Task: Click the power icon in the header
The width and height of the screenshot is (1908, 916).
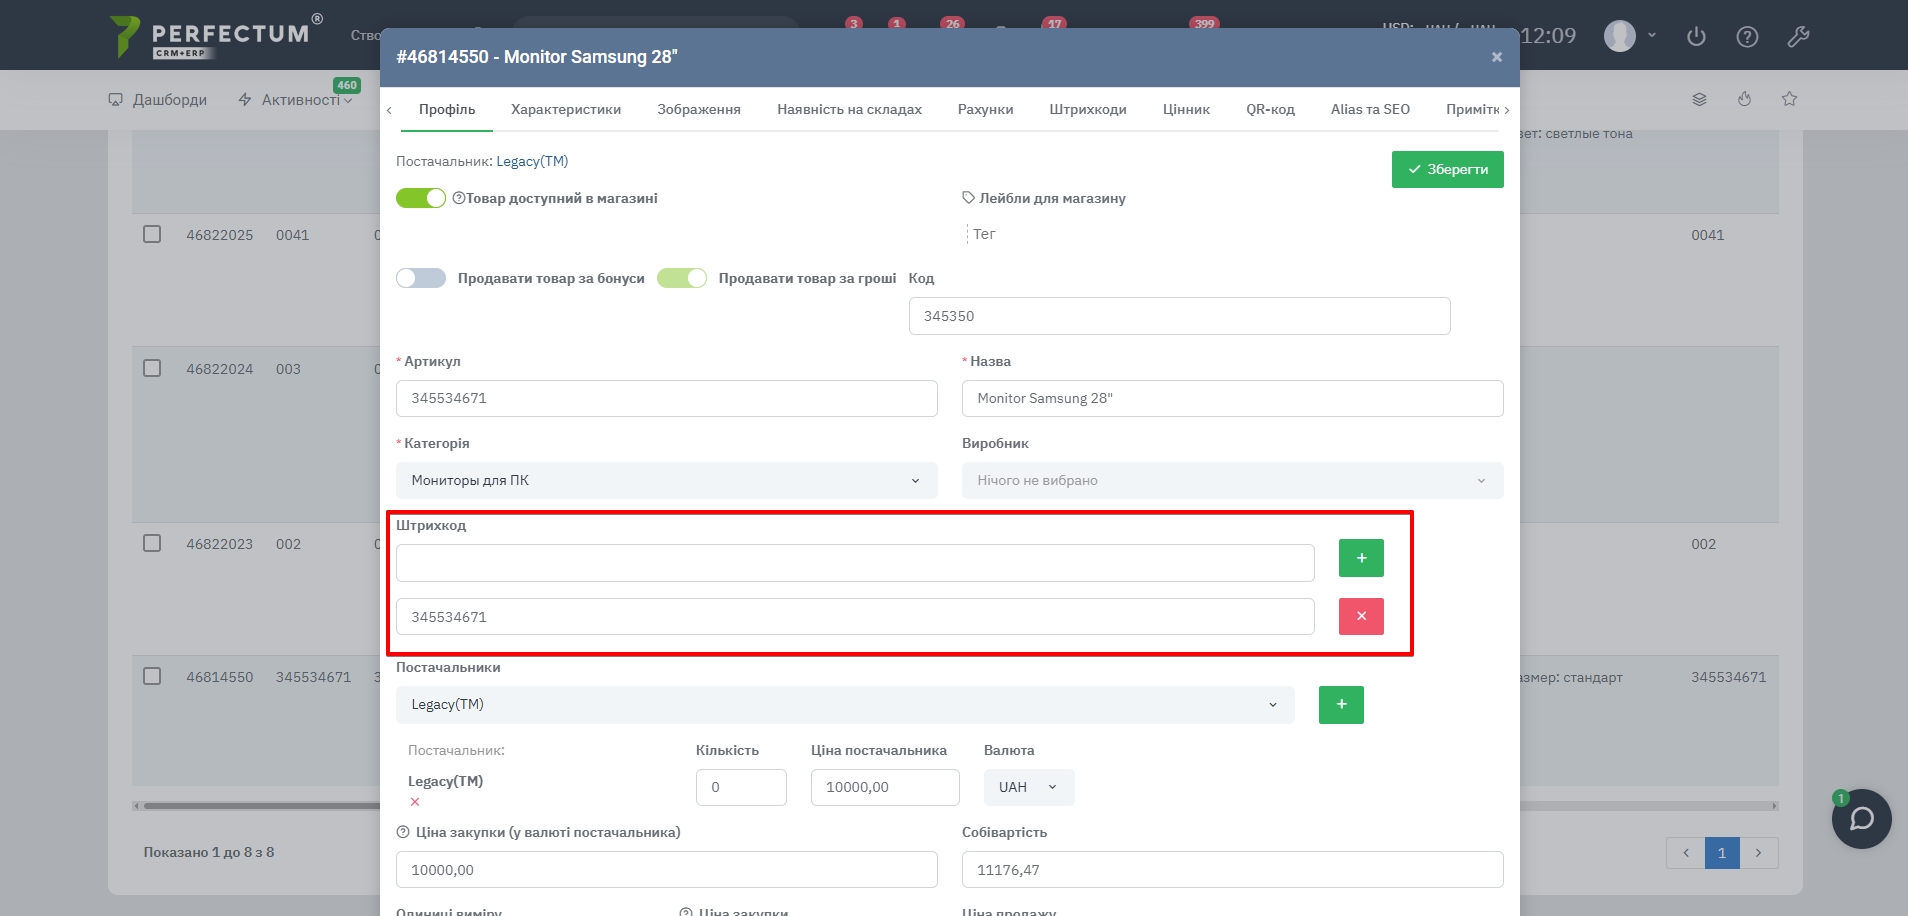Action: pos(1696,37)
